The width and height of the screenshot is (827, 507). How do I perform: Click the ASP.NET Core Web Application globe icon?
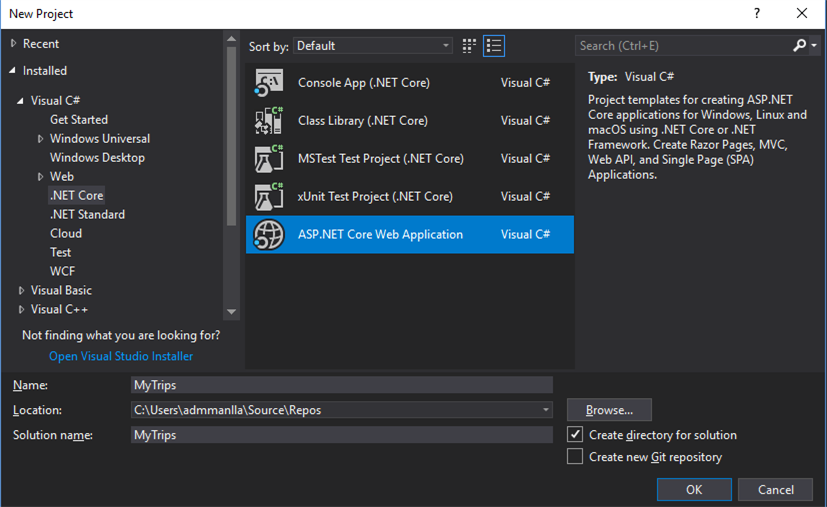269,235
